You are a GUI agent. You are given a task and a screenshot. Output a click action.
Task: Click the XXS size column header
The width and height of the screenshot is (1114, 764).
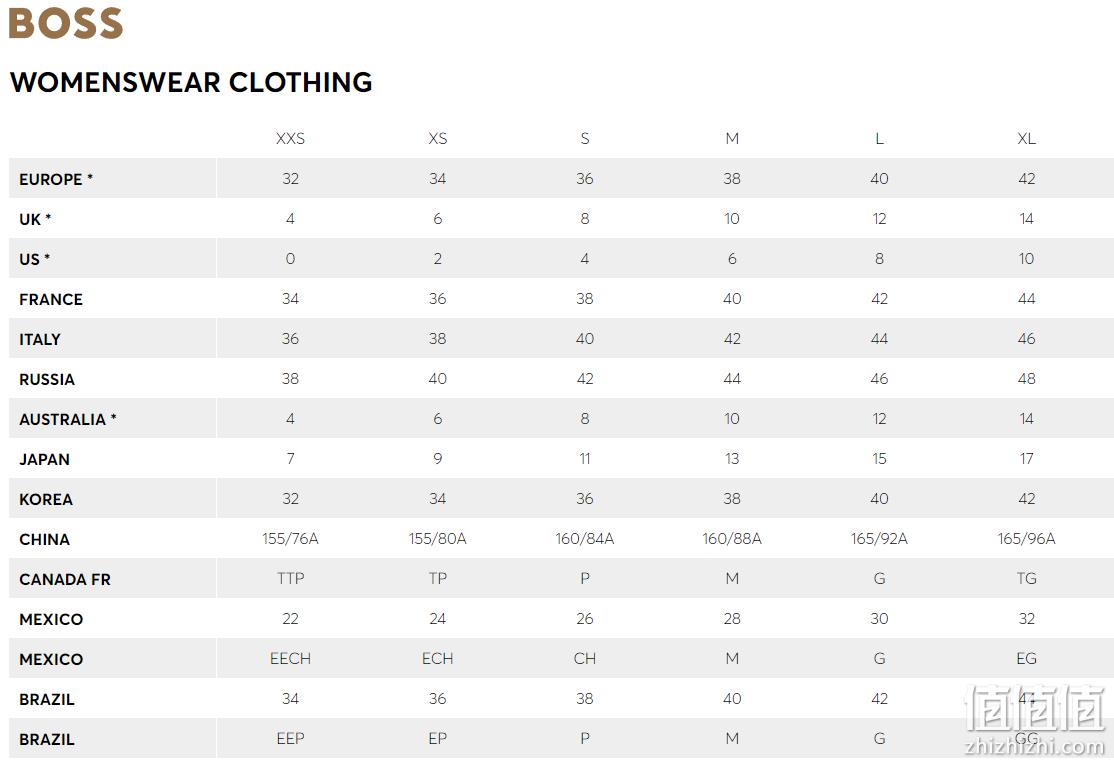tap(290, 139)
